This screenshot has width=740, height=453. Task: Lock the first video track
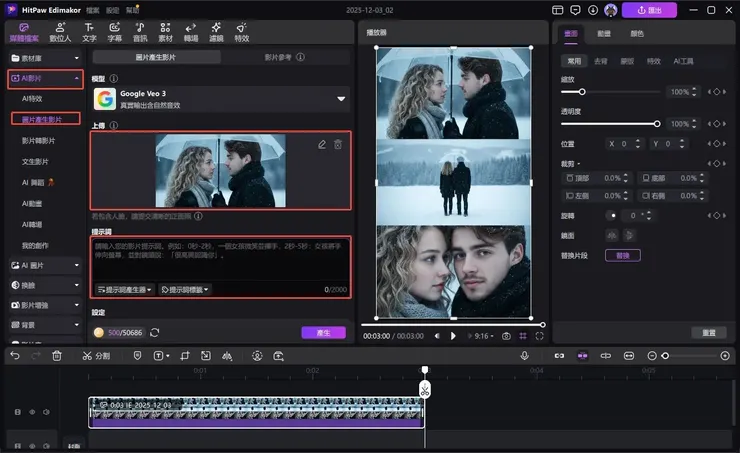[17, 412]
